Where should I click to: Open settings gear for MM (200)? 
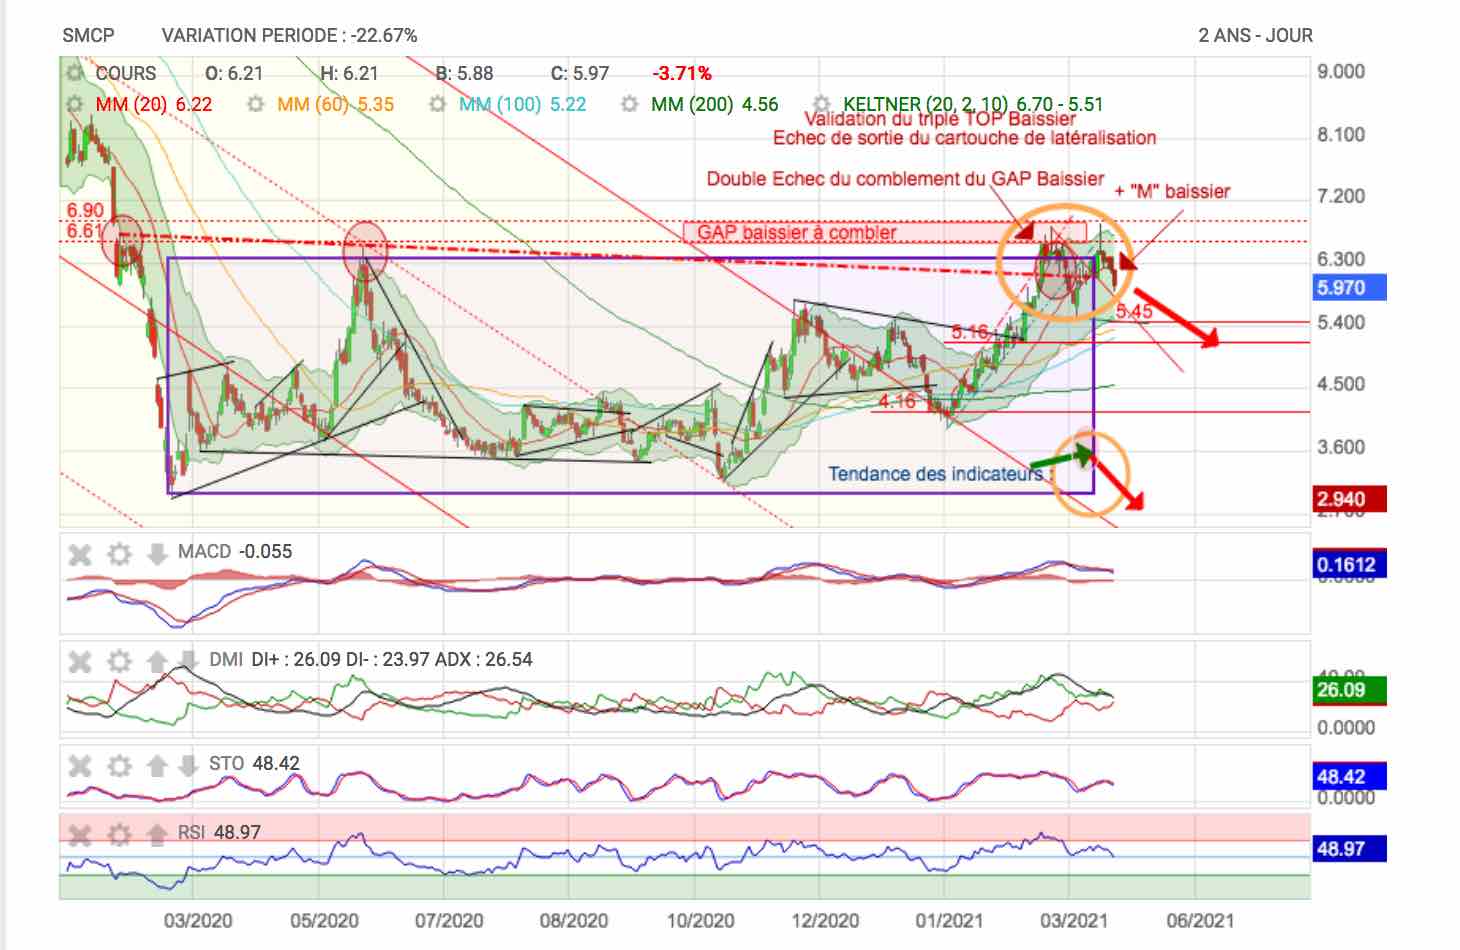click(629, 104)
